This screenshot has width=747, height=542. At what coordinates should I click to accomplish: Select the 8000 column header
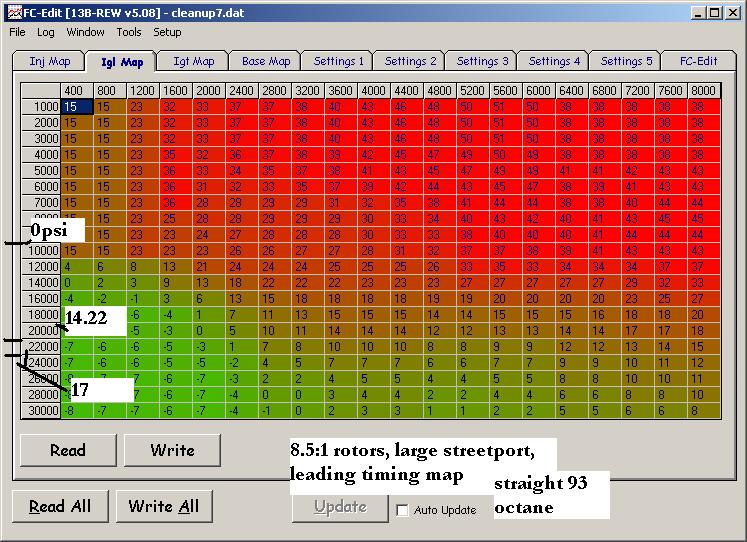click(x=704, y=90)
